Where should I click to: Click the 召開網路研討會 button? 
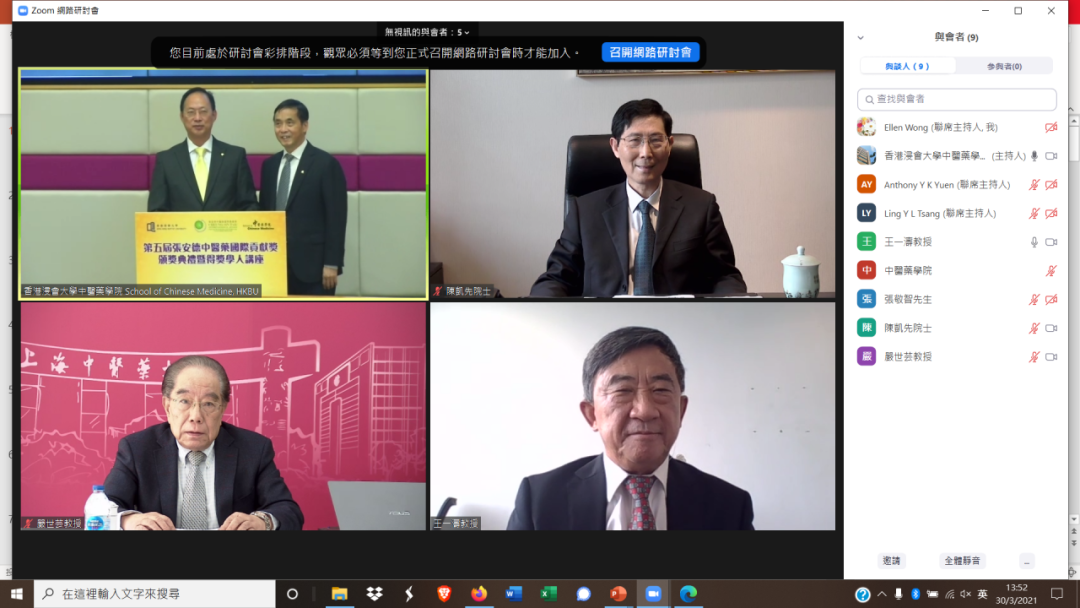(650, 52)
